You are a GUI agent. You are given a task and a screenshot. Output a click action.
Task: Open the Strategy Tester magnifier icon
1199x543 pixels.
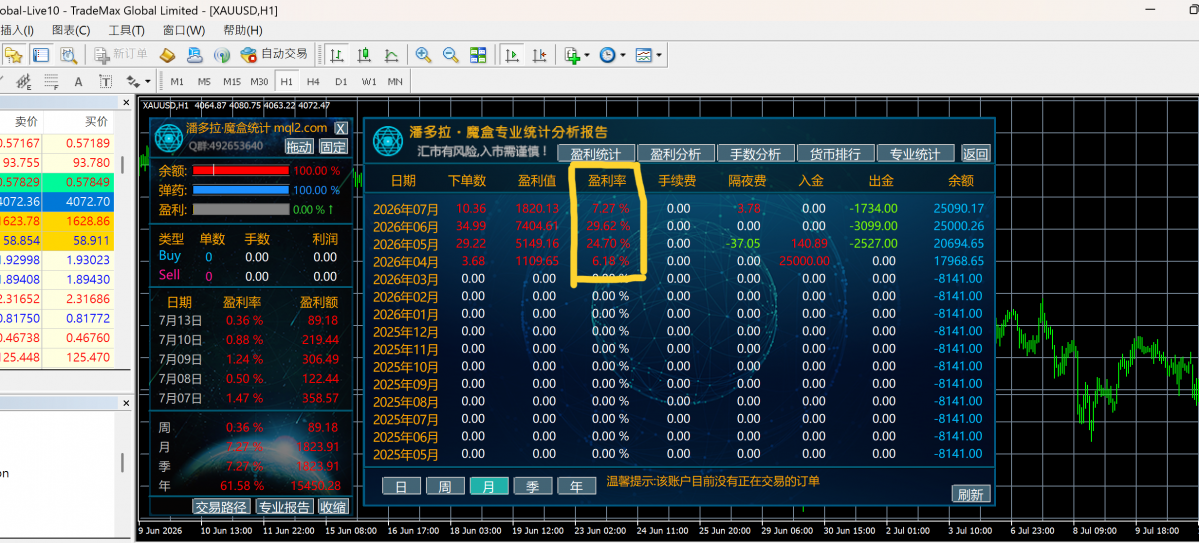pos(69,54)
